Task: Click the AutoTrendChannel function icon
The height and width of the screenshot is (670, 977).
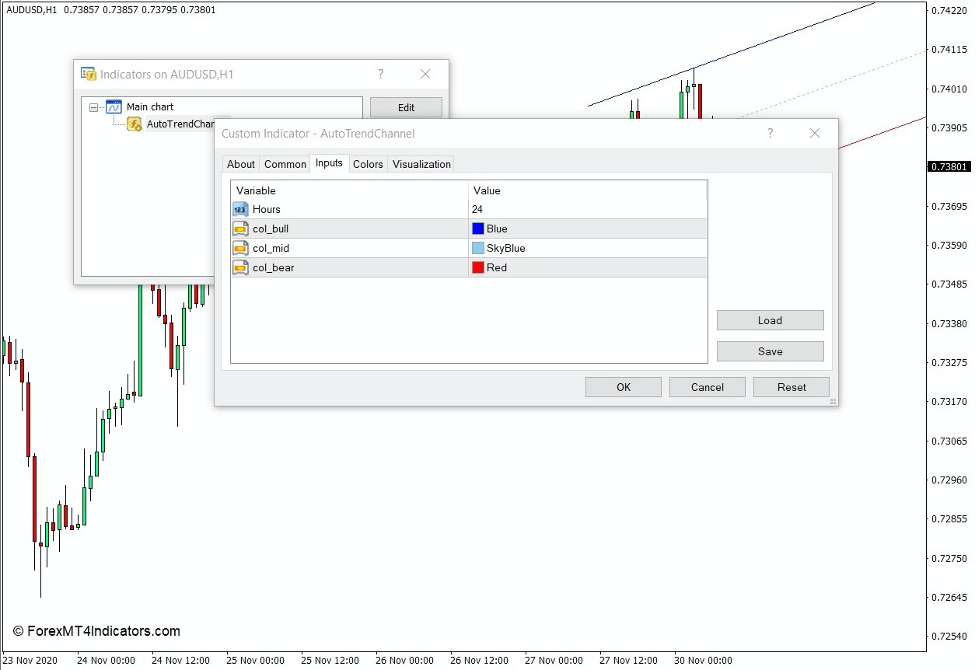Action: point(132,124)
